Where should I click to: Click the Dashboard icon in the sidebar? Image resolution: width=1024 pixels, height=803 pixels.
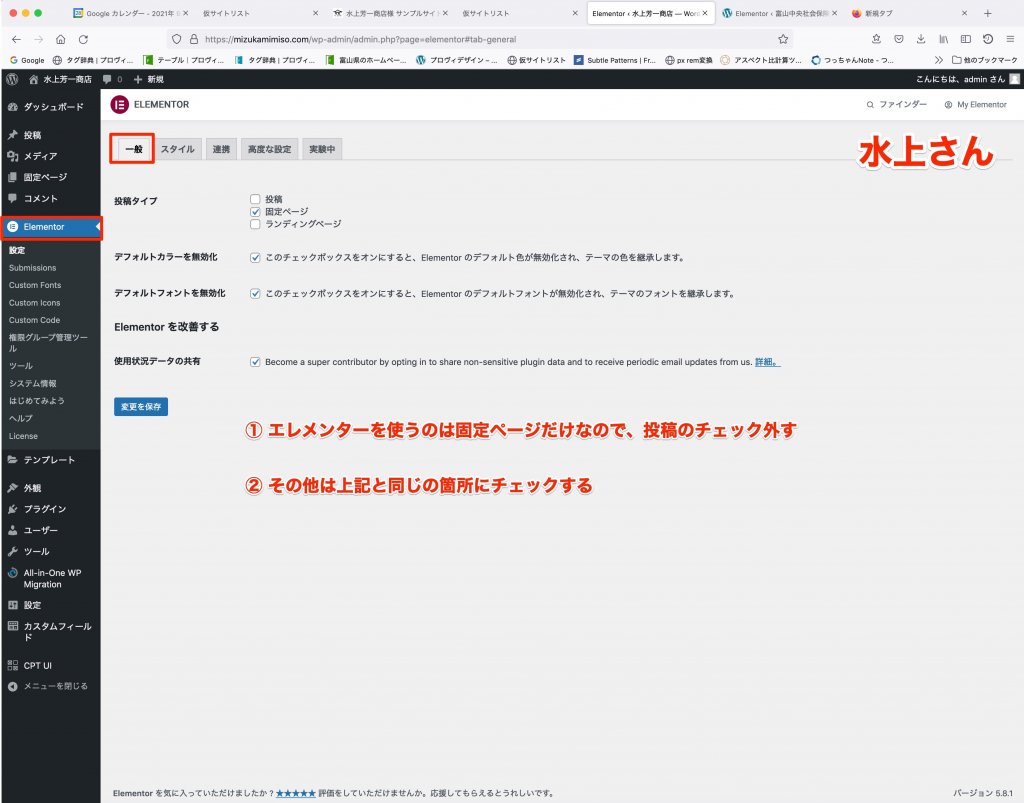click(x=12, y=106)
